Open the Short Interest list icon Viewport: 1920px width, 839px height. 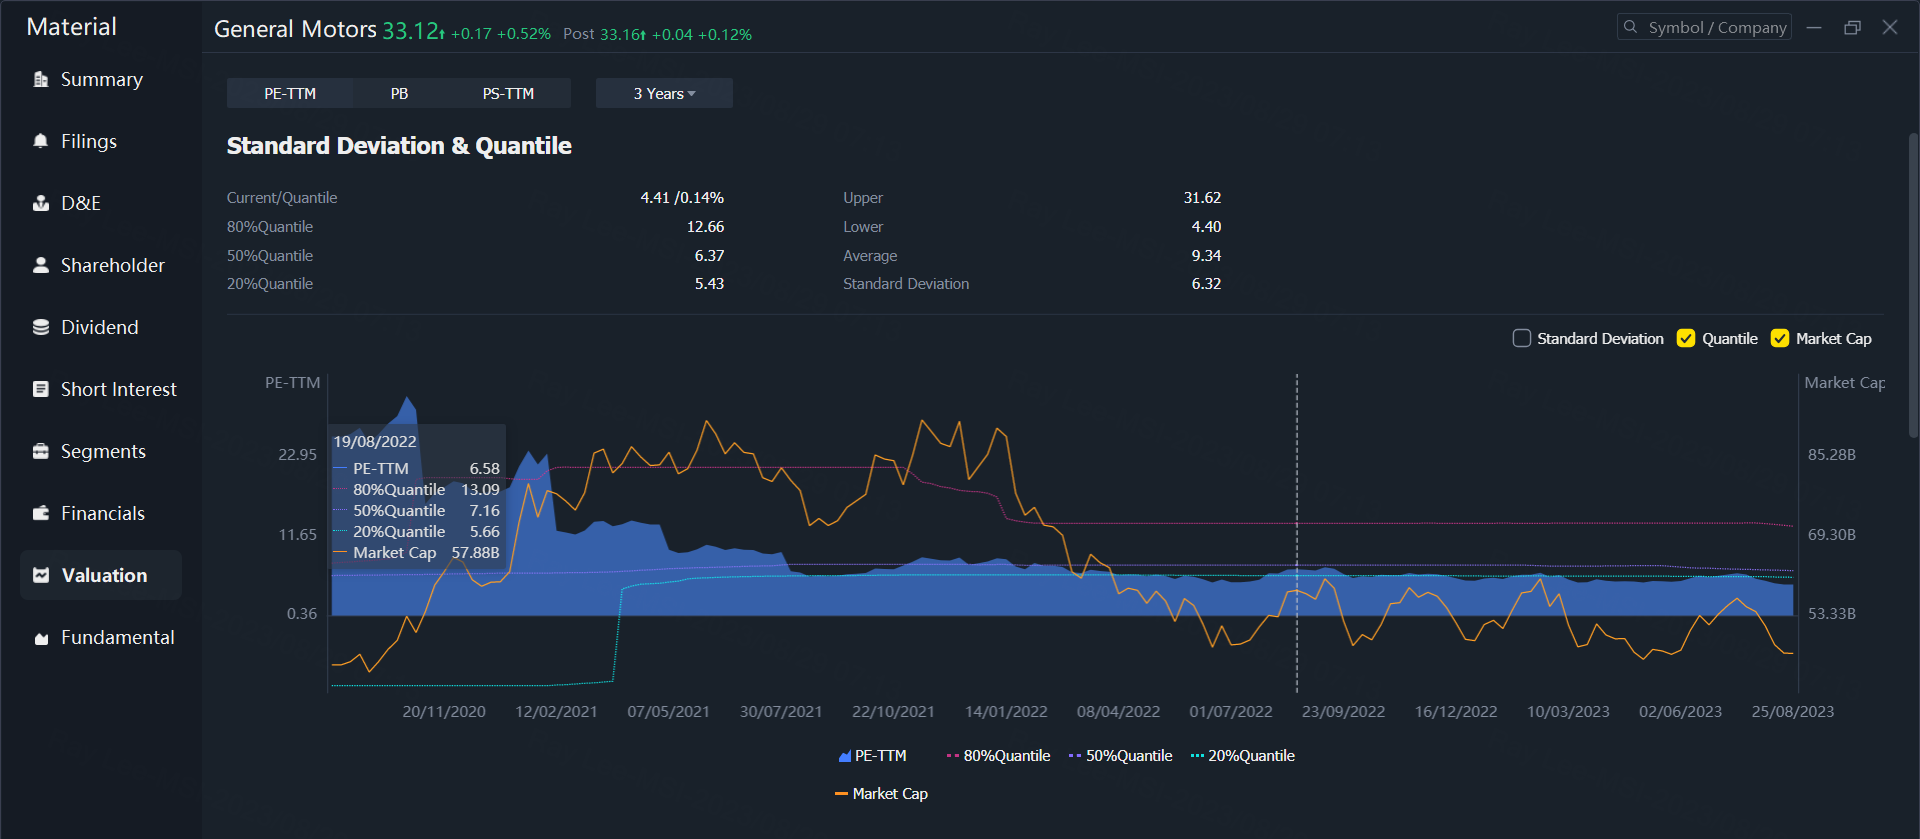41,389
